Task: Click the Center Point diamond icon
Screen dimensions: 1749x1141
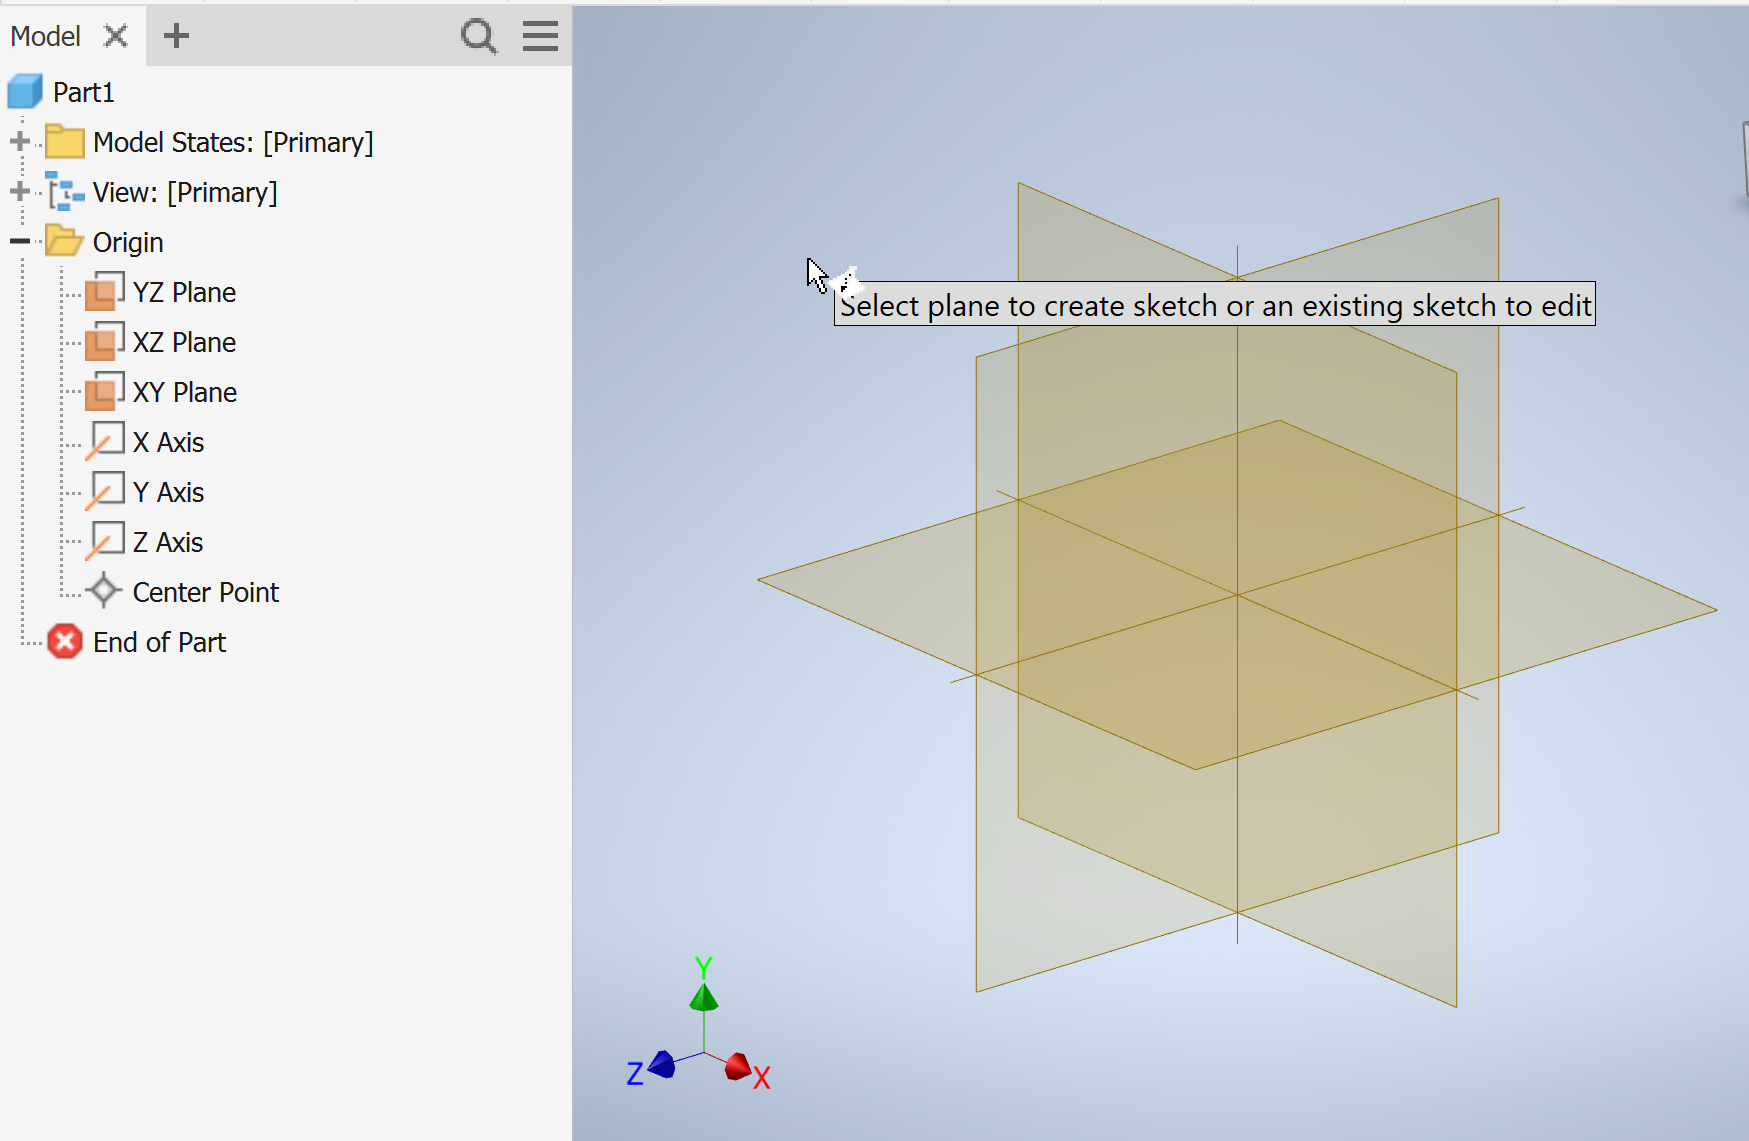Action: click(x=104, y=591)
